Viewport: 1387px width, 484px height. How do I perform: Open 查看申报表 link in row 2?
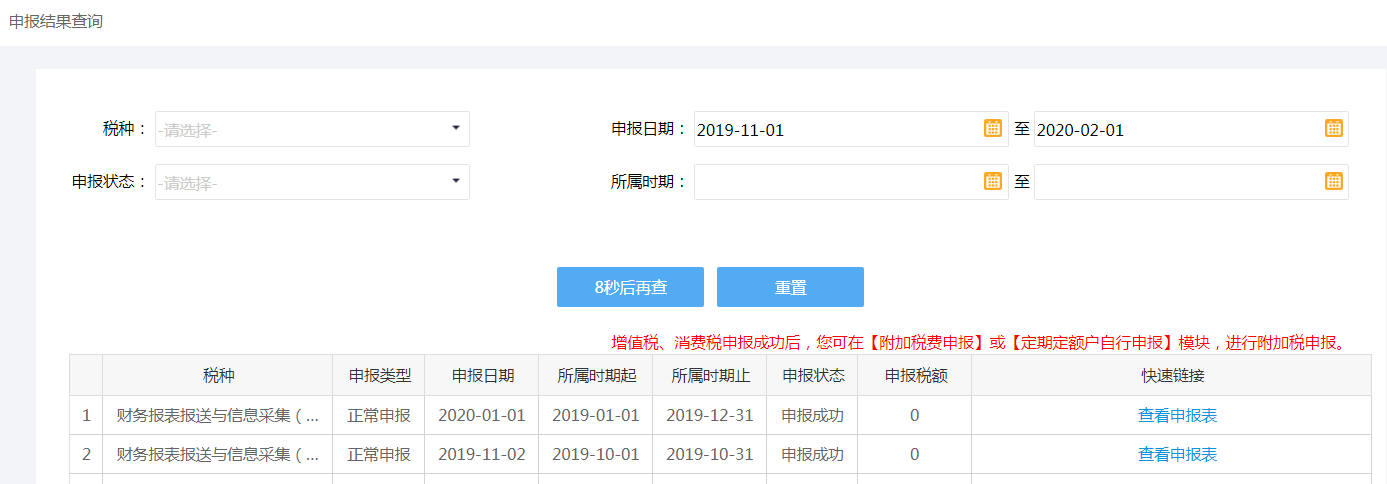1177,454
